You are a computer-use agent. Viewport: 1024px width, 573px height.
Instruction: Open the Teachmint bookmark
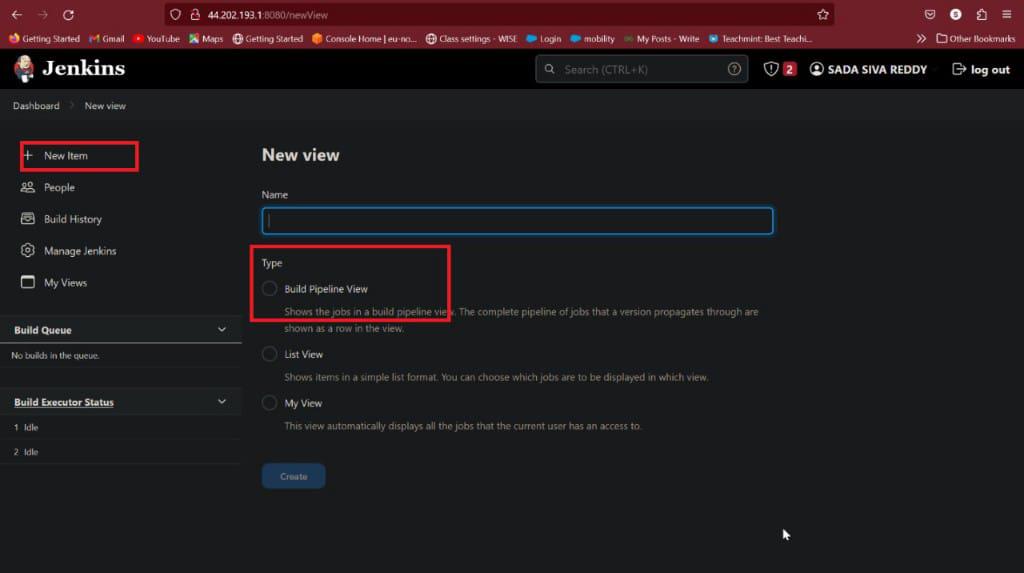(x=760, y=39)
